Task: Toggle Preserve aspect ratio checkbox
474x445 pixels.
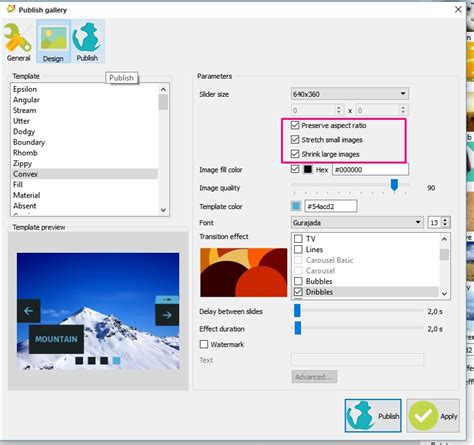Action: [295, 125]
